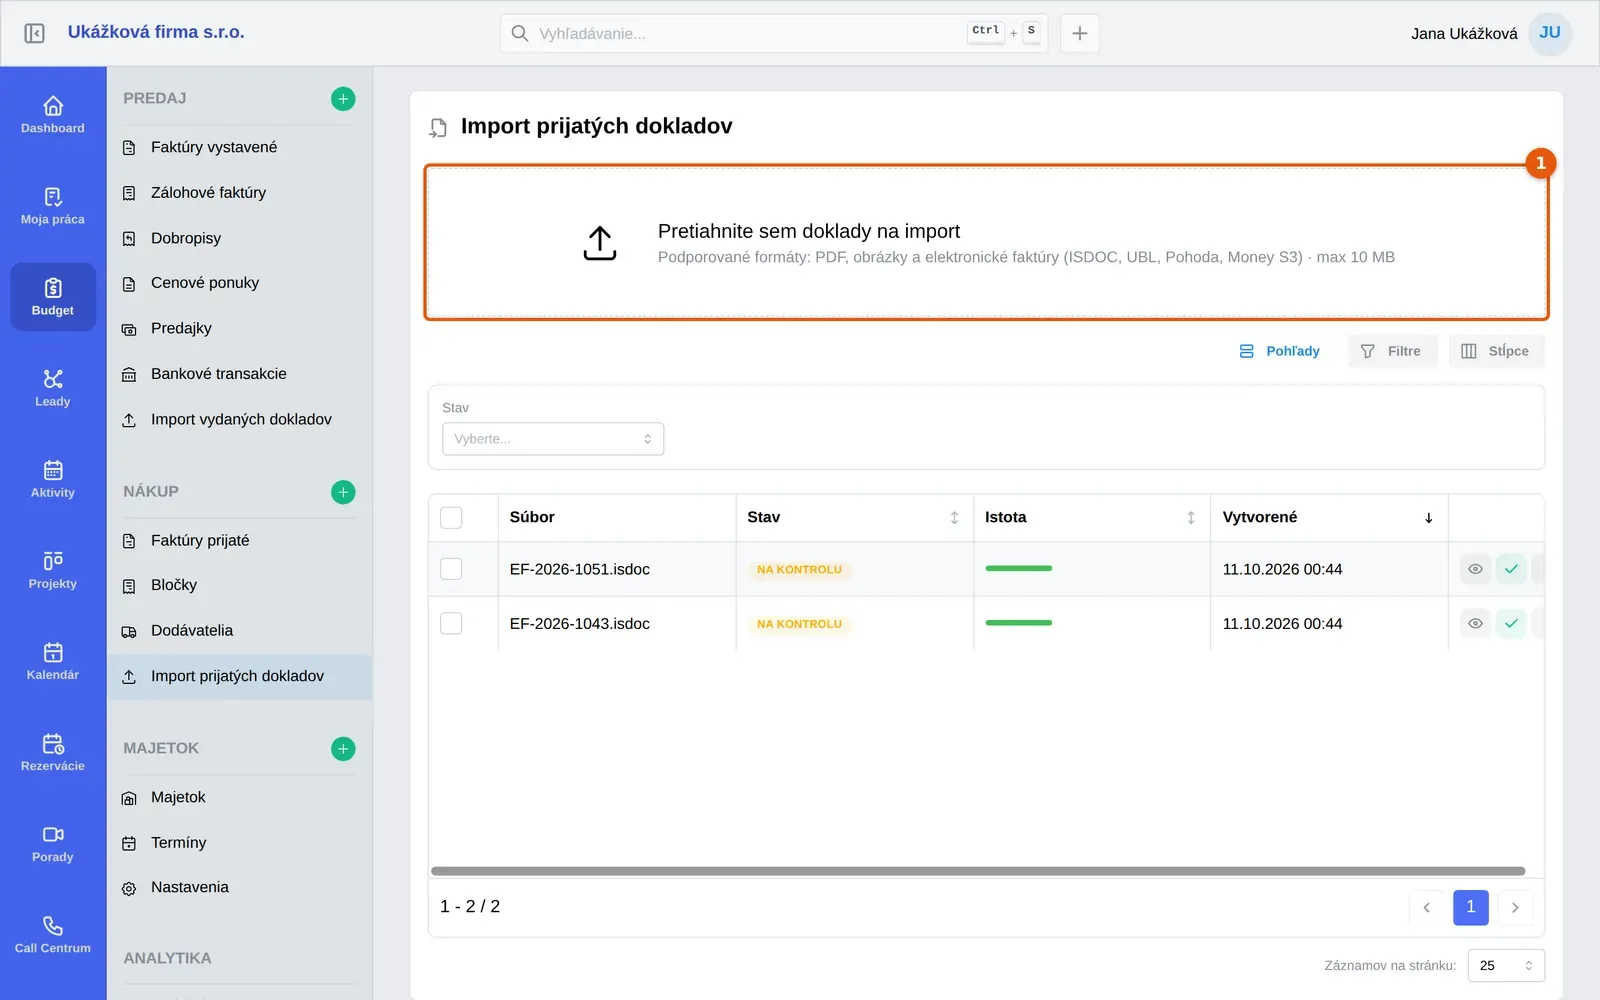Go to page 1 in pagination
1600x1000 pixels.
click(x=1470, y=907)
